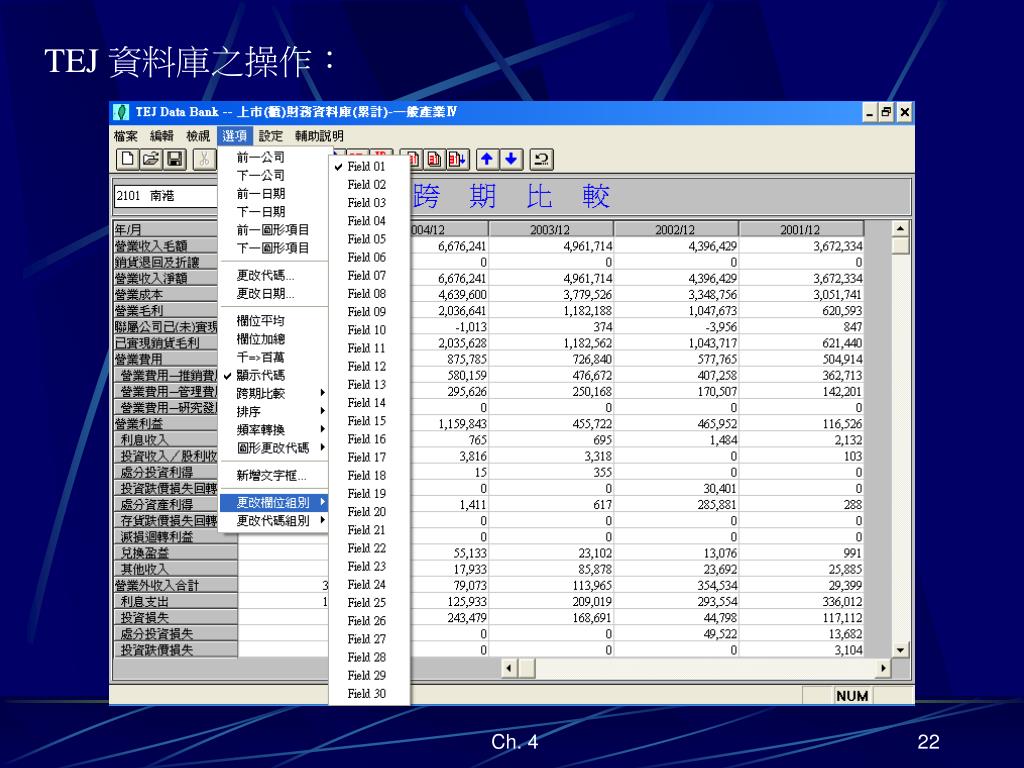
Task: Click the NUM status bar indicator
Action: pyautogui.click(x=852, y=696)
